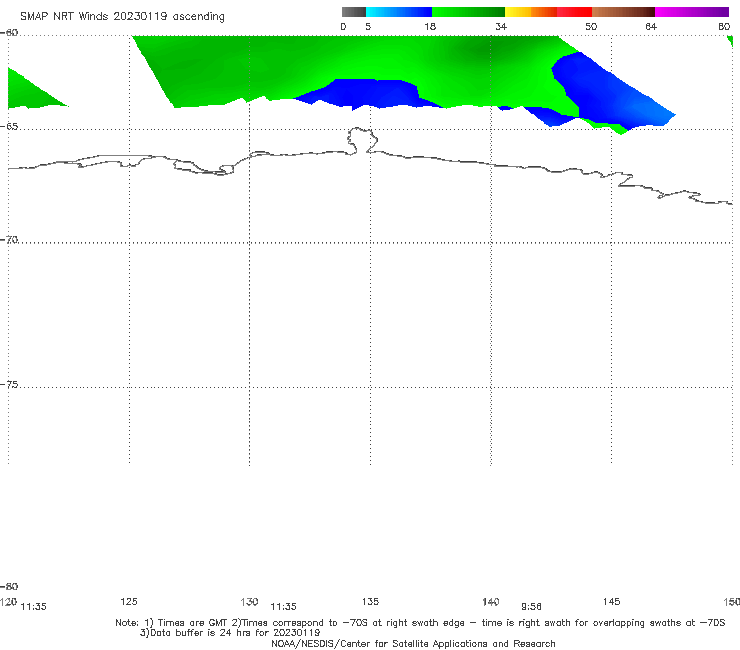
Task: Click the "-65" latitude label
Action: click(9, 127)
